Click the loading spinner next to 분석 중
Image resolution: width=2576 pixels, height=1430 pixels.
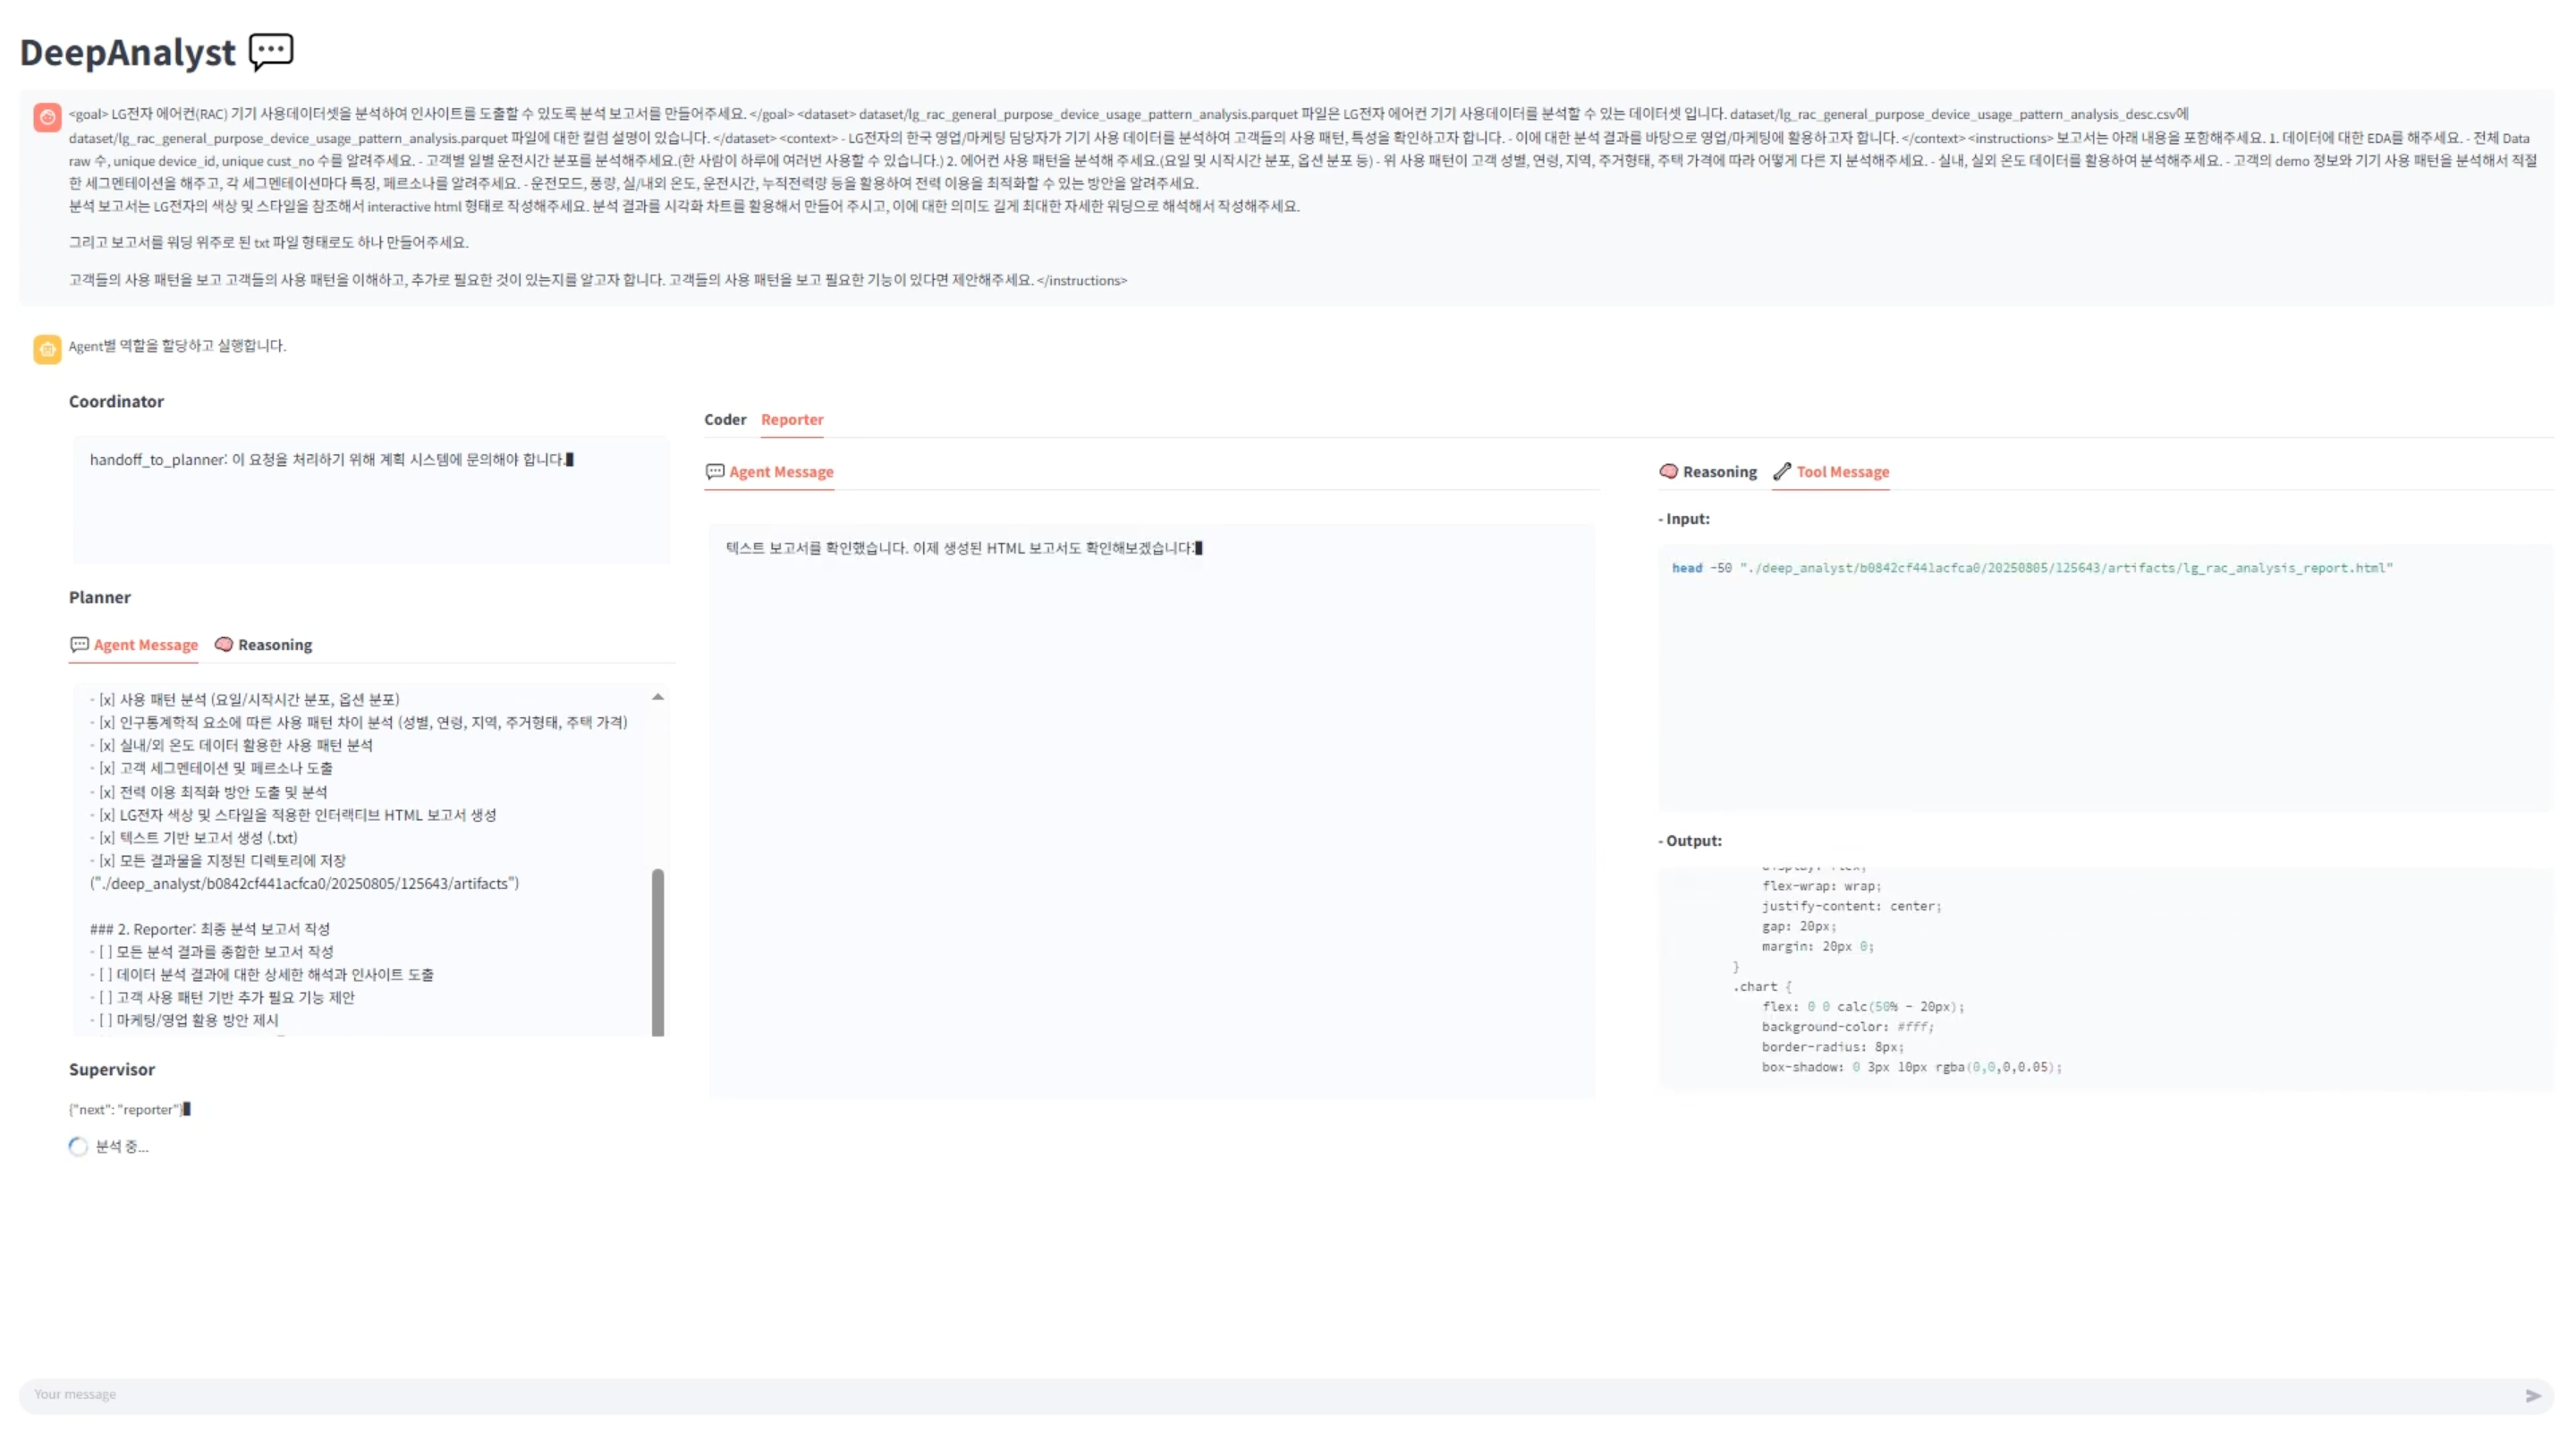pos(78,1147)
